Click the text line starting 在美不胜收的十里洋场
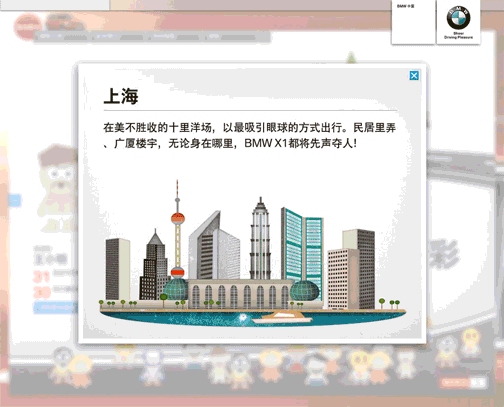 [249, 127]
